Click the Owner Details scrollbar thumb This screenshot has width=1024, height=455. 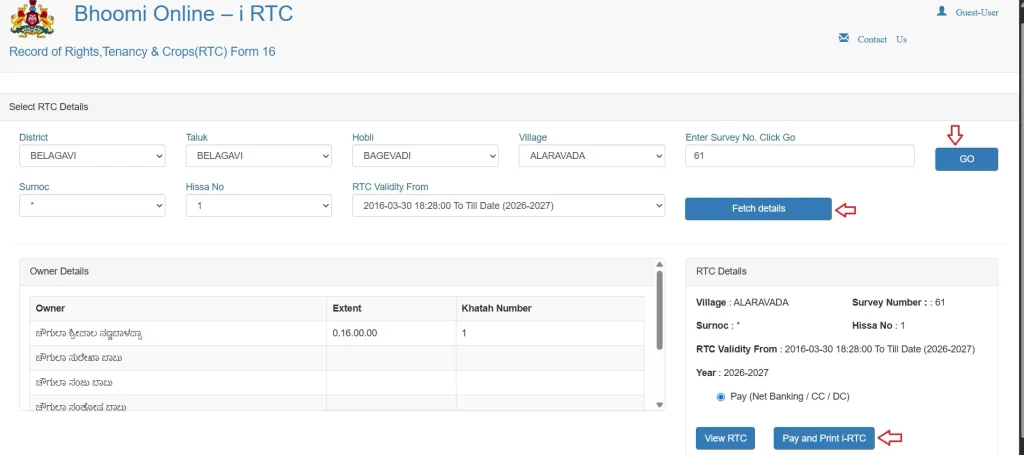point(660,310)
